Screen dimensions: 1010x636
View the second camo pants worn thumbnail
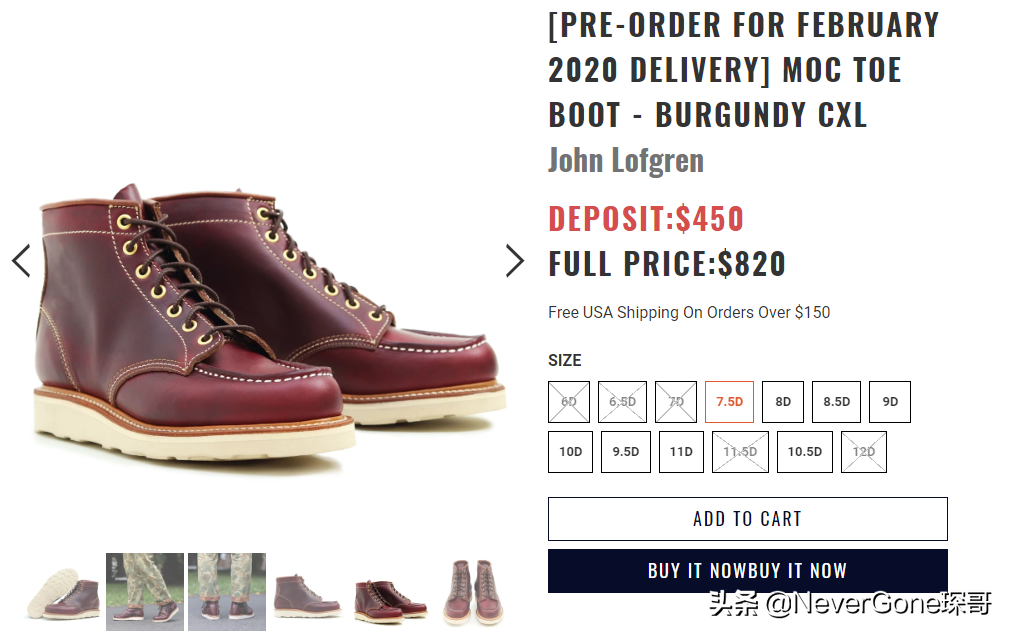[x=227, y=592]
